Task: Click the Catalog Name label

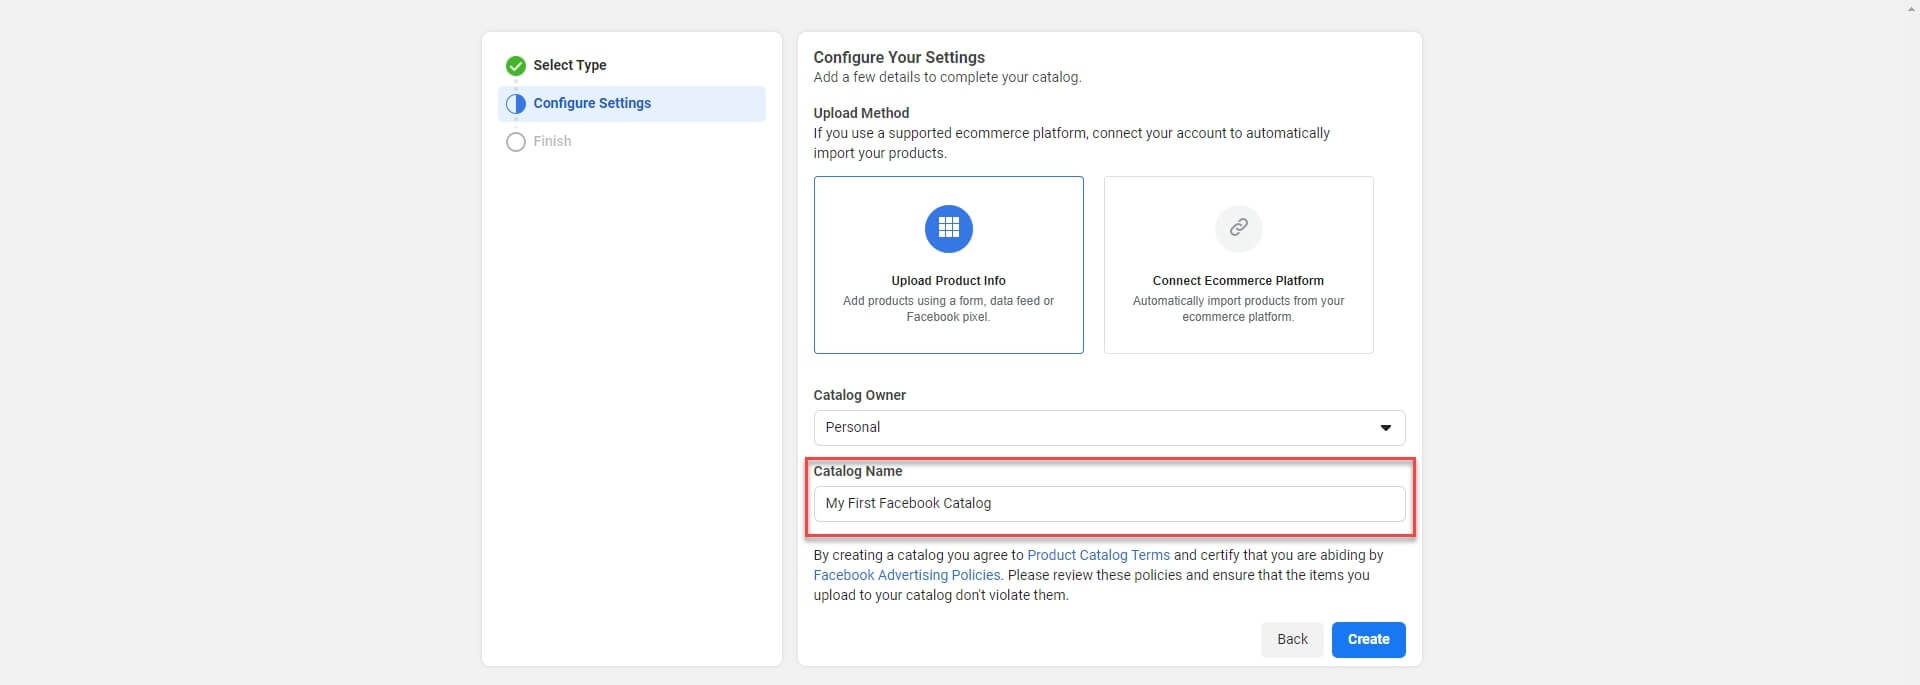Action: click(x=858, y=471)
